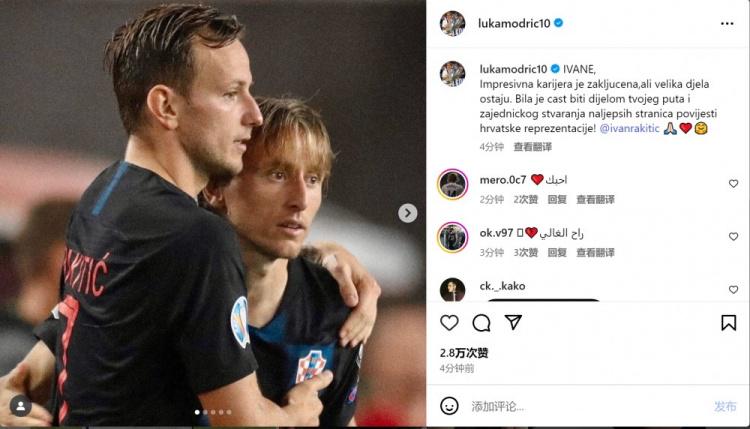Open mero.0c7's profile avatar
The height and width of the screenshot is (429, 750).
tap(452, 184)
